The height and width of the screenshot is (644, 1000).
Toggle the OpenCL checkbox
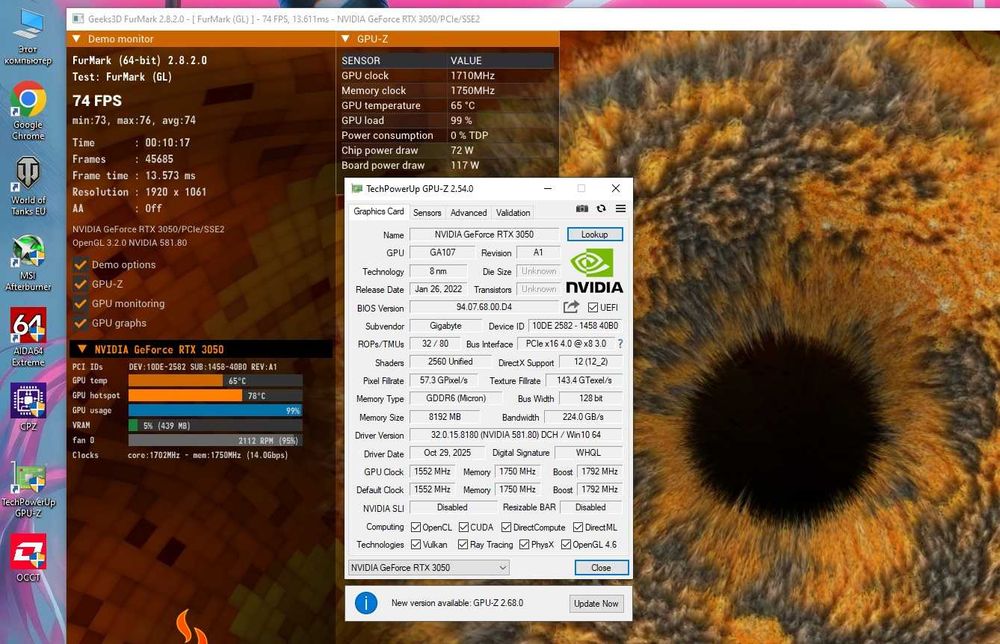pyautogui.click(x=416, y=527)
